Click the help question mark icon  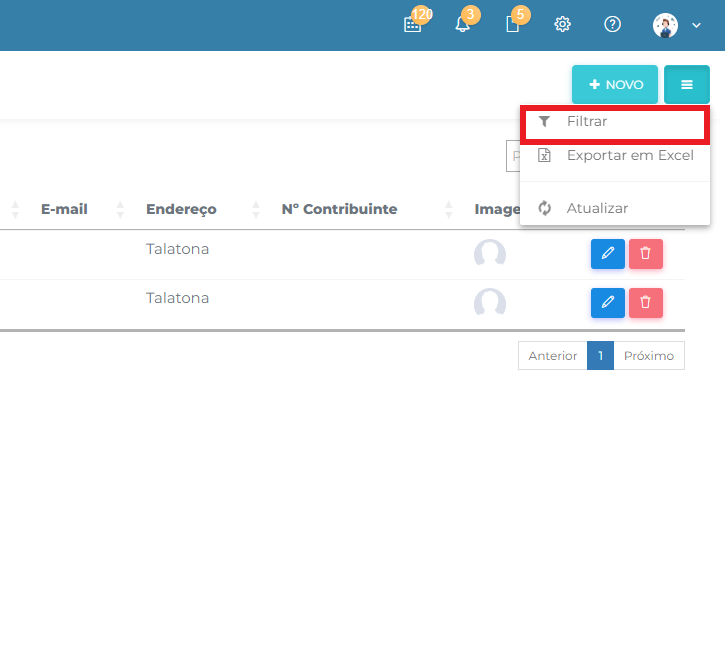point(613,25)
